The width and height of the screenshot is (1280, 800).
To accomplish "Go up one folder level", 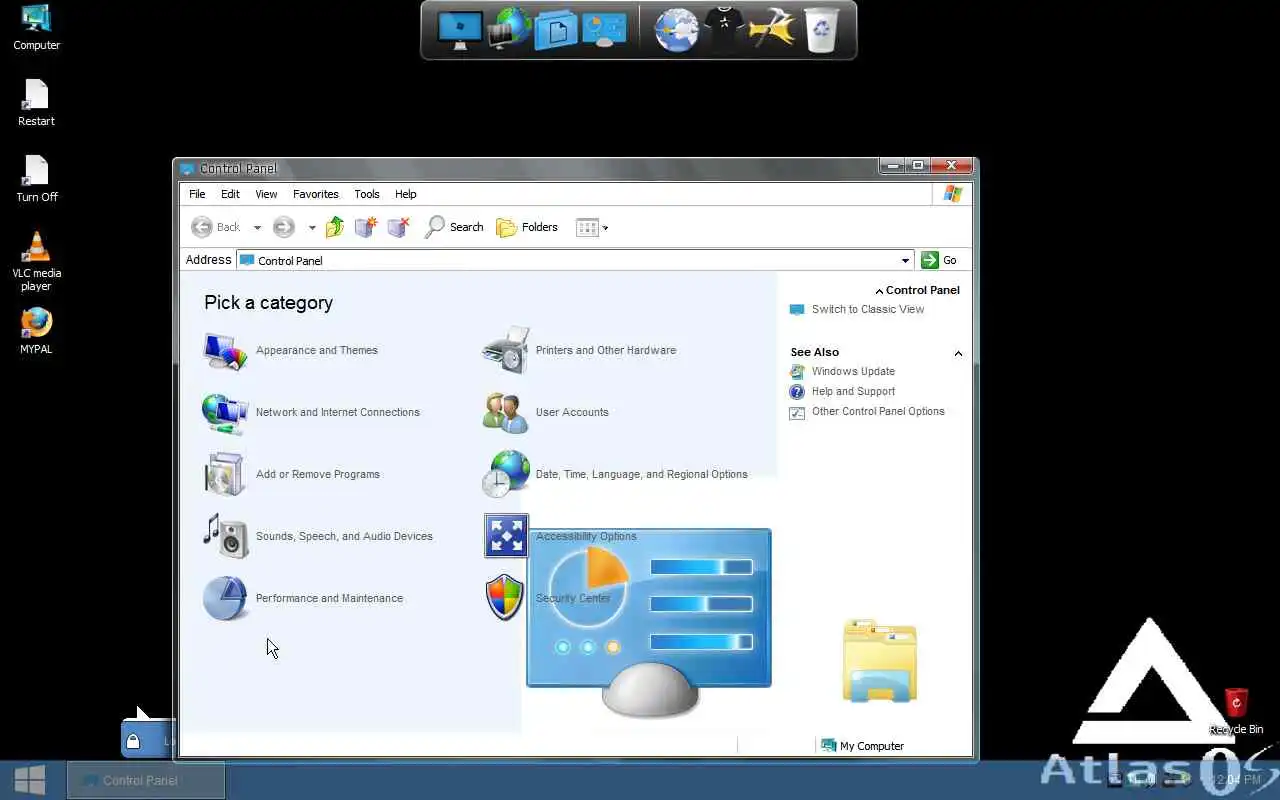I will (x=335, y=227).
